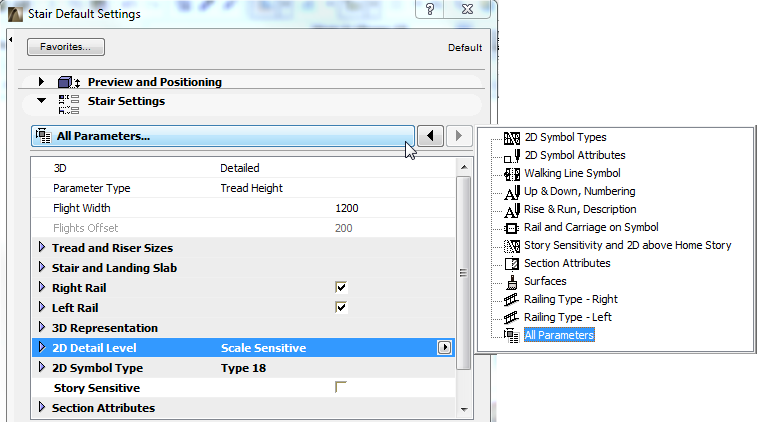Open the Favorites... button
Screen dimensions: 757x422
pos(66,47)
